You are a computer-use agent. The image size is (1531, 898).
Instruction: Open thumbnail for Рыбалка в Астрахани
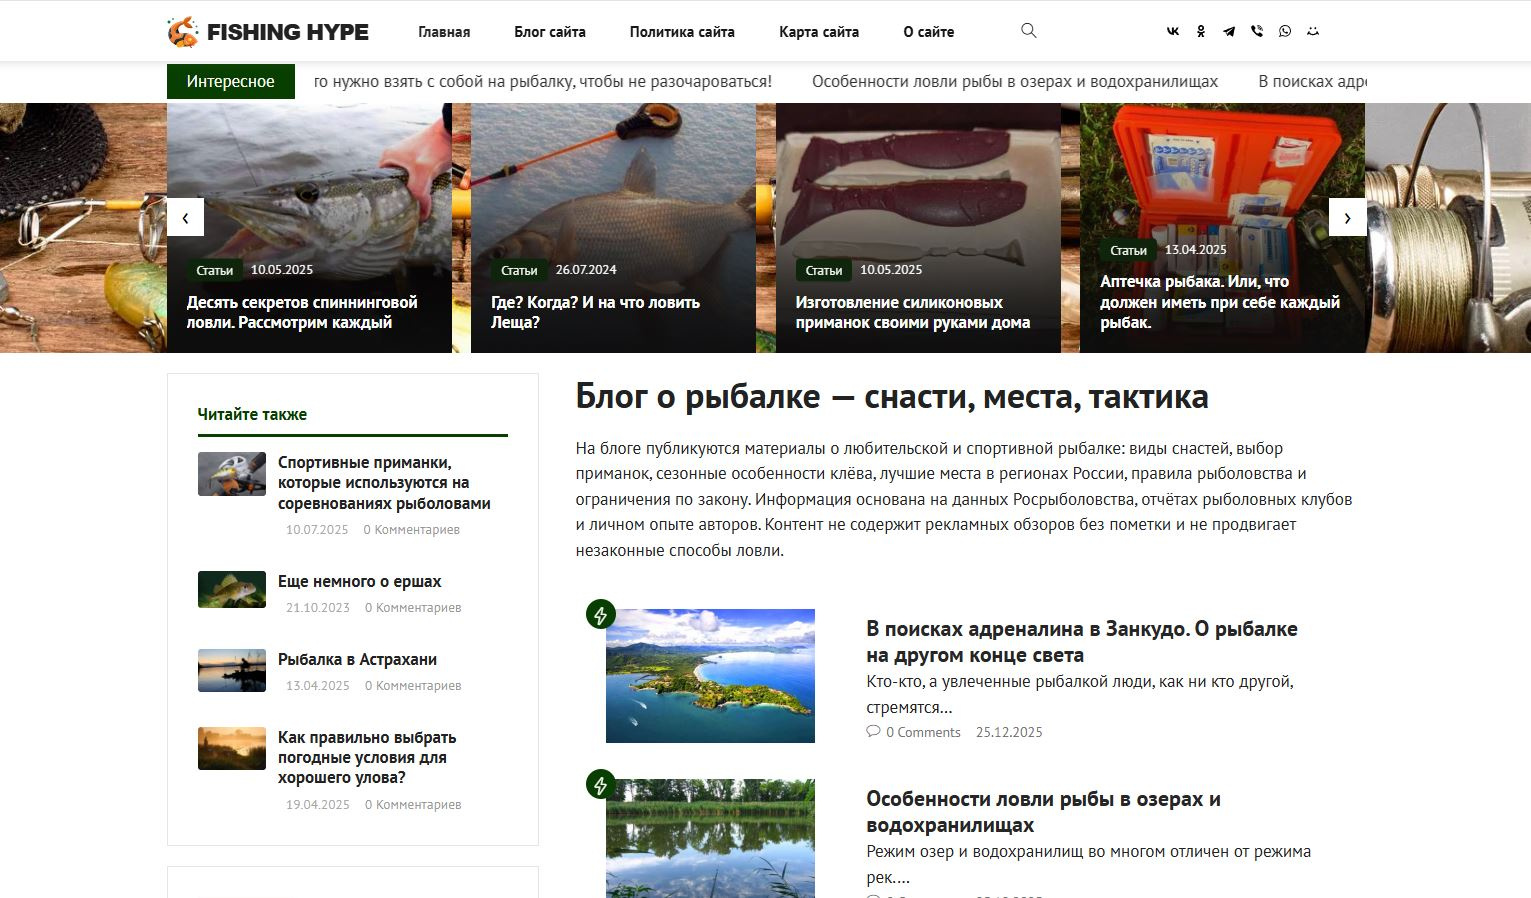tap(232, 671)
